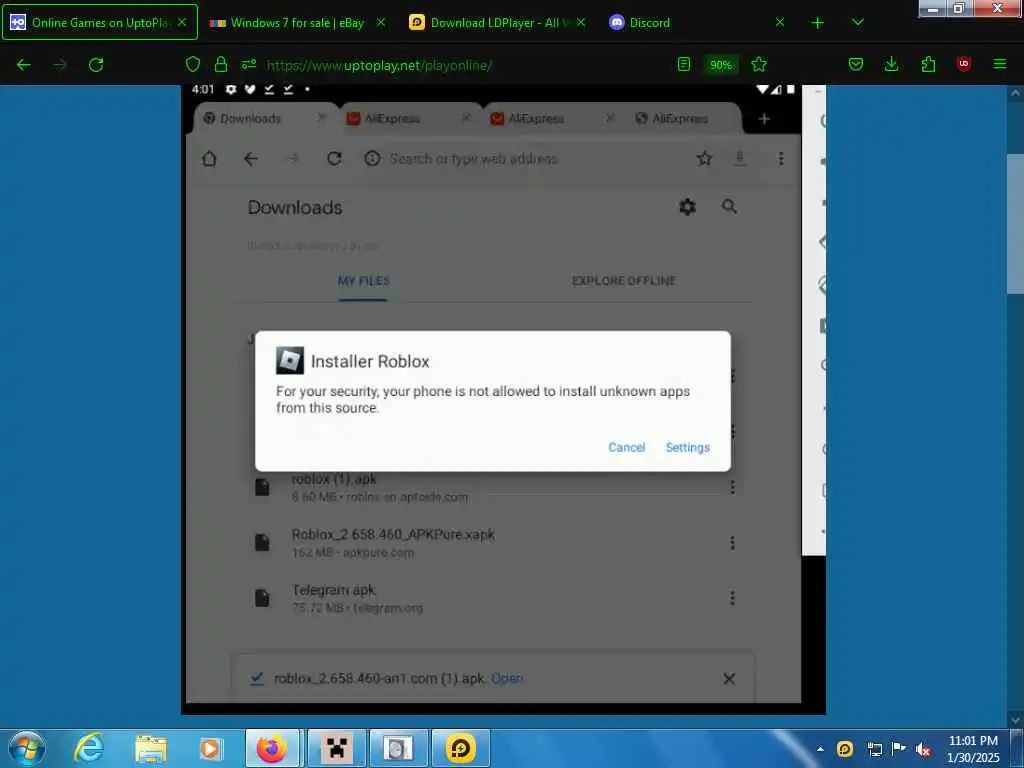Search downloads with the magnifier icon
1024x768 pixels.
729,207
